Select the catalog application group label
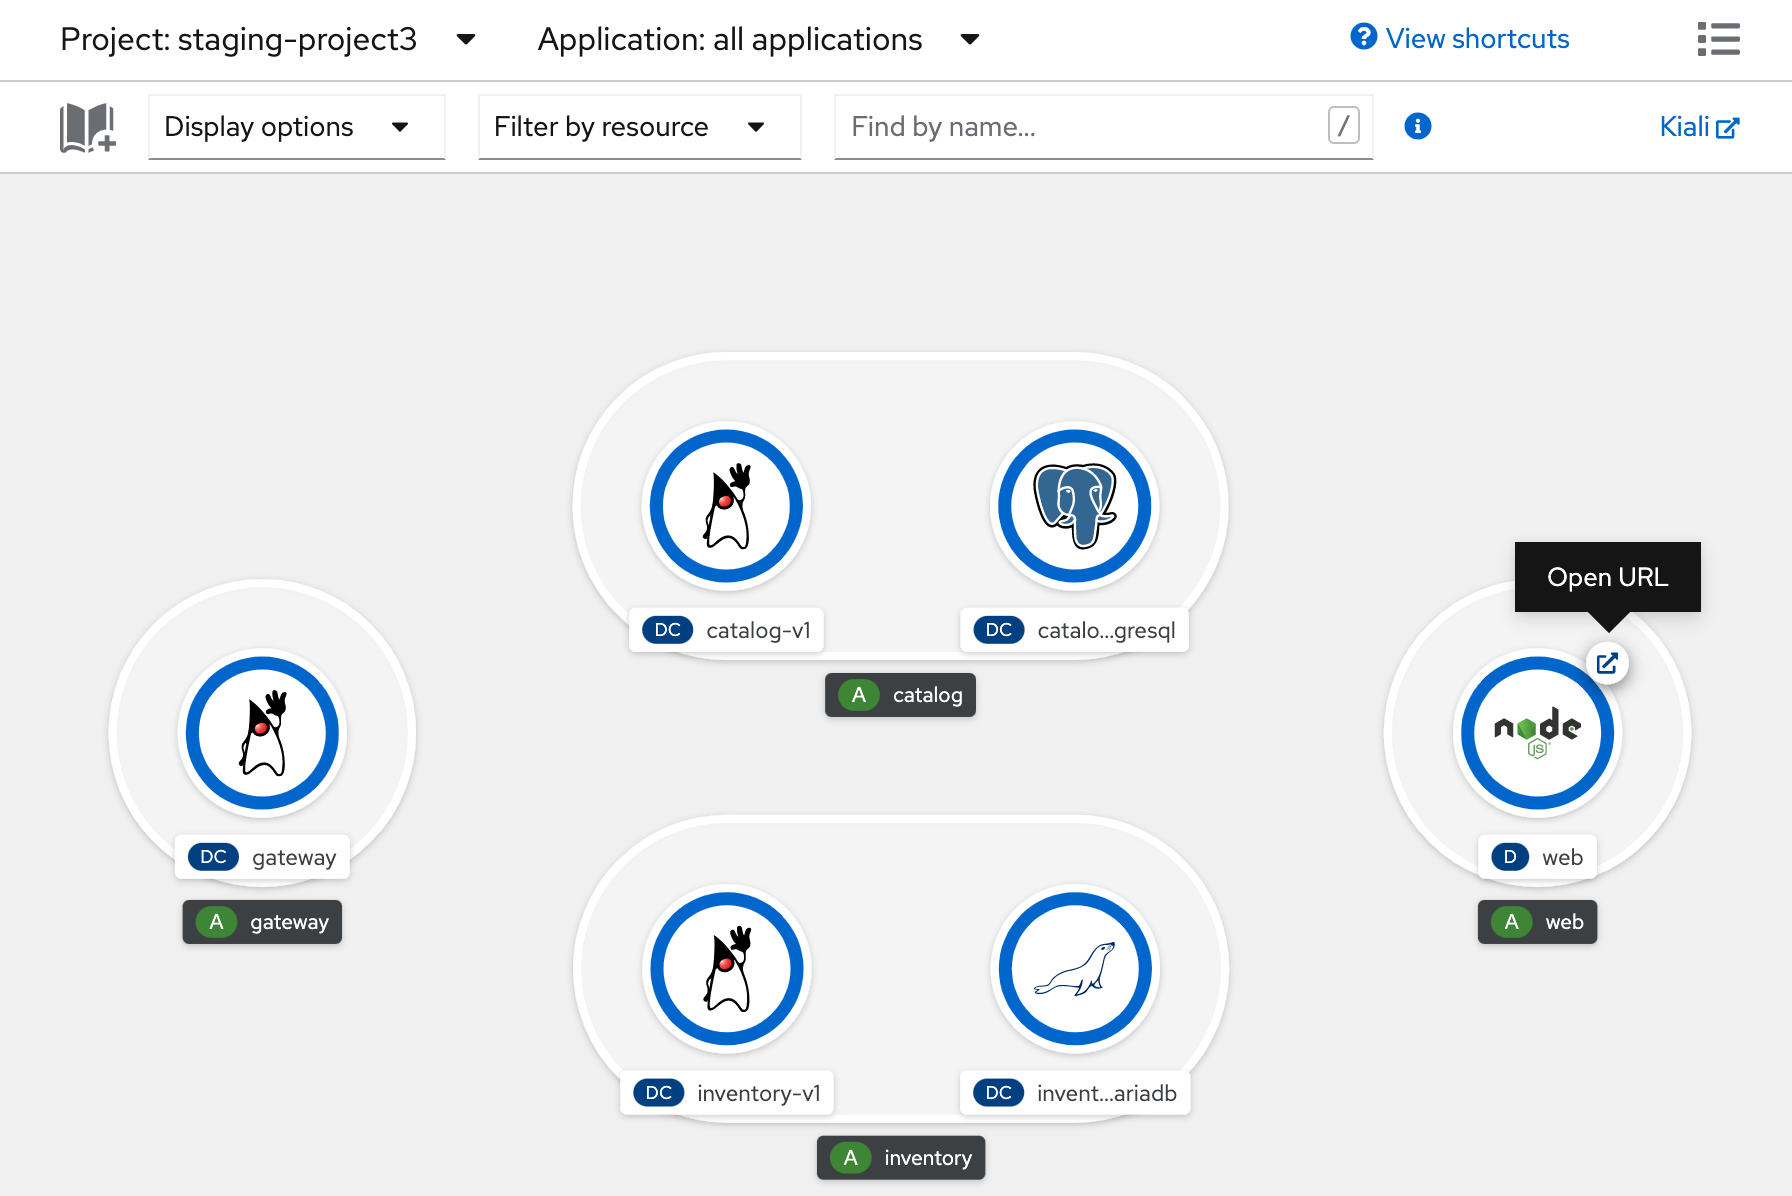Image resolution: width=1792 pixels, height=1196 pixels. pyautogui.click(x=899, y=694)
